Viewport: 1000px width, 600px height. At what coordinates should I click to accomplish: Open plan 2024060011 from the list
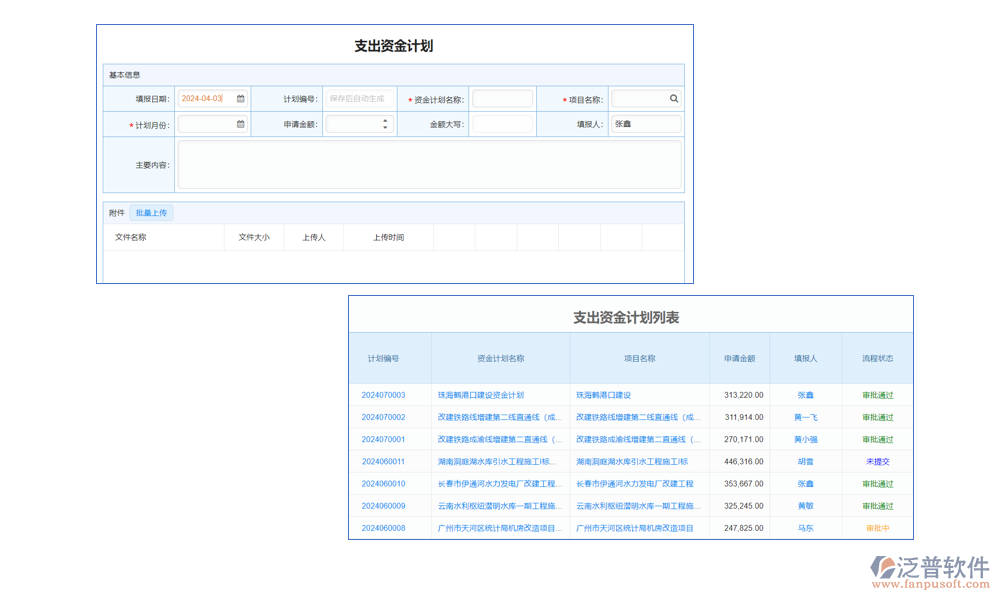click(383, 461)
